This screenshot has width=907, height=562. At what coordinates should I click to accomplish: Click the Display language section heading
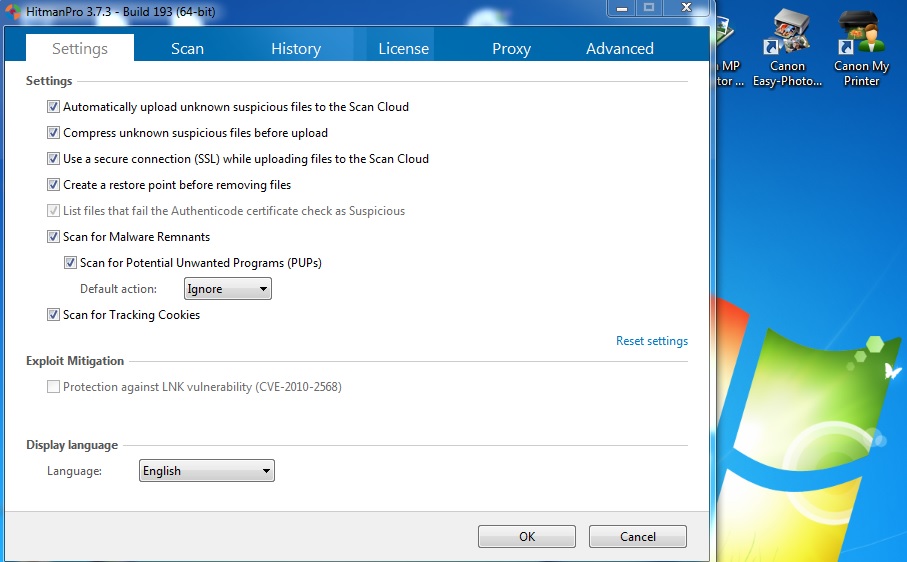click(72, 445)
